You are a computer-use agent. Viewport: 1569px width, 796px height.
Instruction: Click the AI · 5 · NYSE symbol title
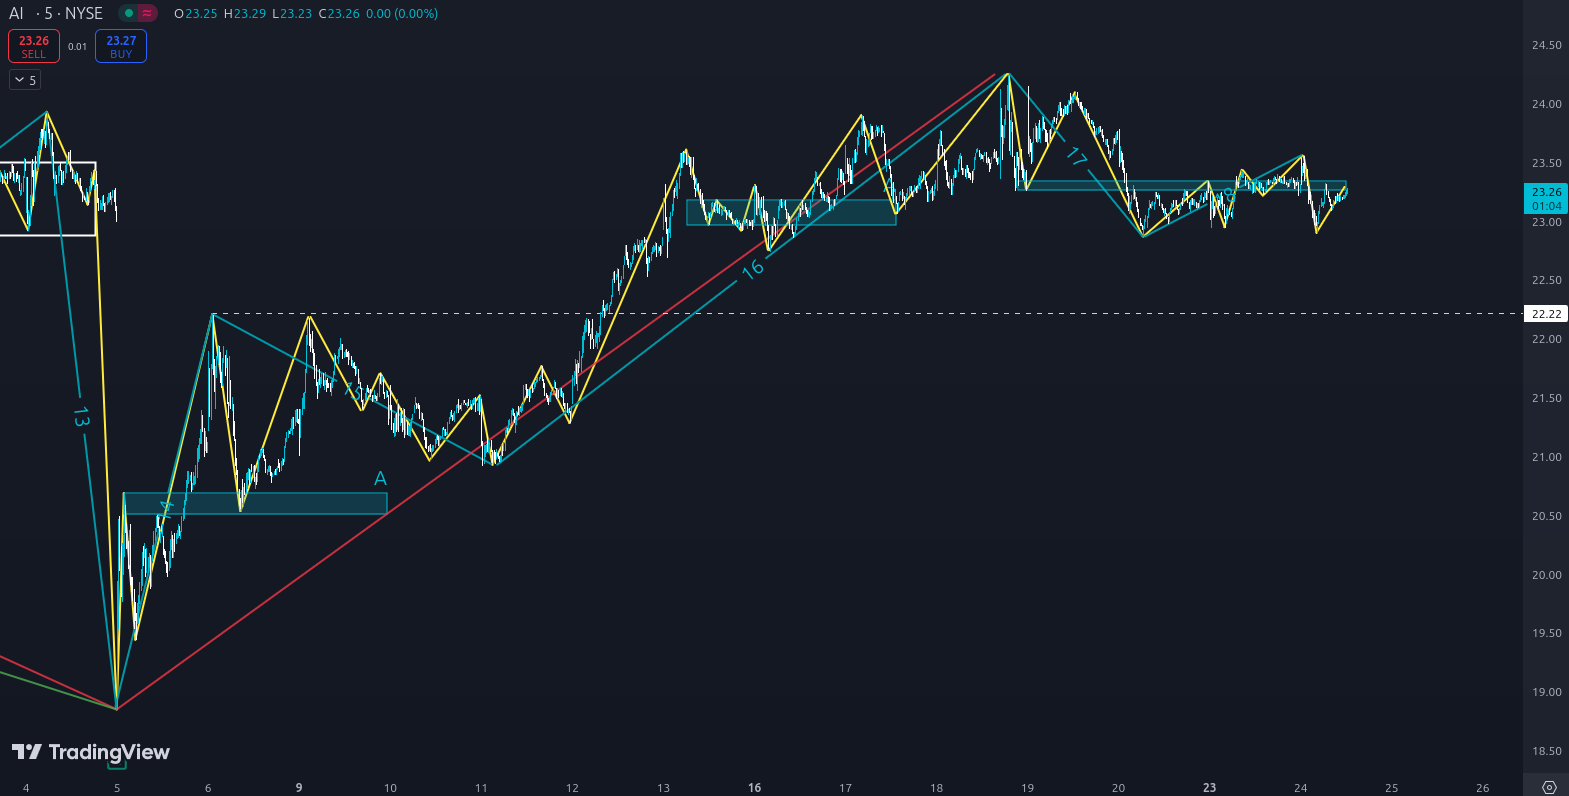tap(56, 14)
